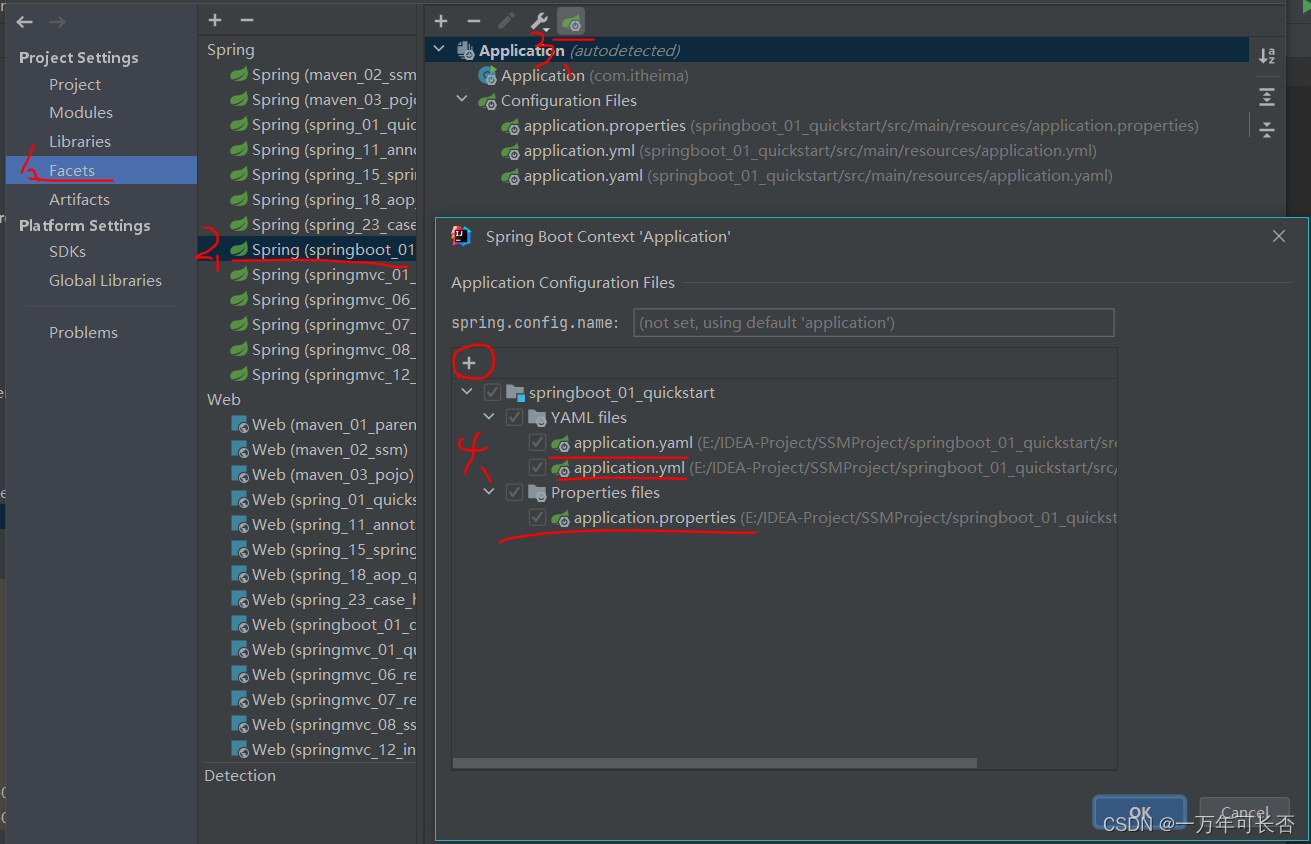Add a configuration file with the dialog plus button
Image resolution: width=1311 pixels, height=844 pixels.
pos(469,363)
